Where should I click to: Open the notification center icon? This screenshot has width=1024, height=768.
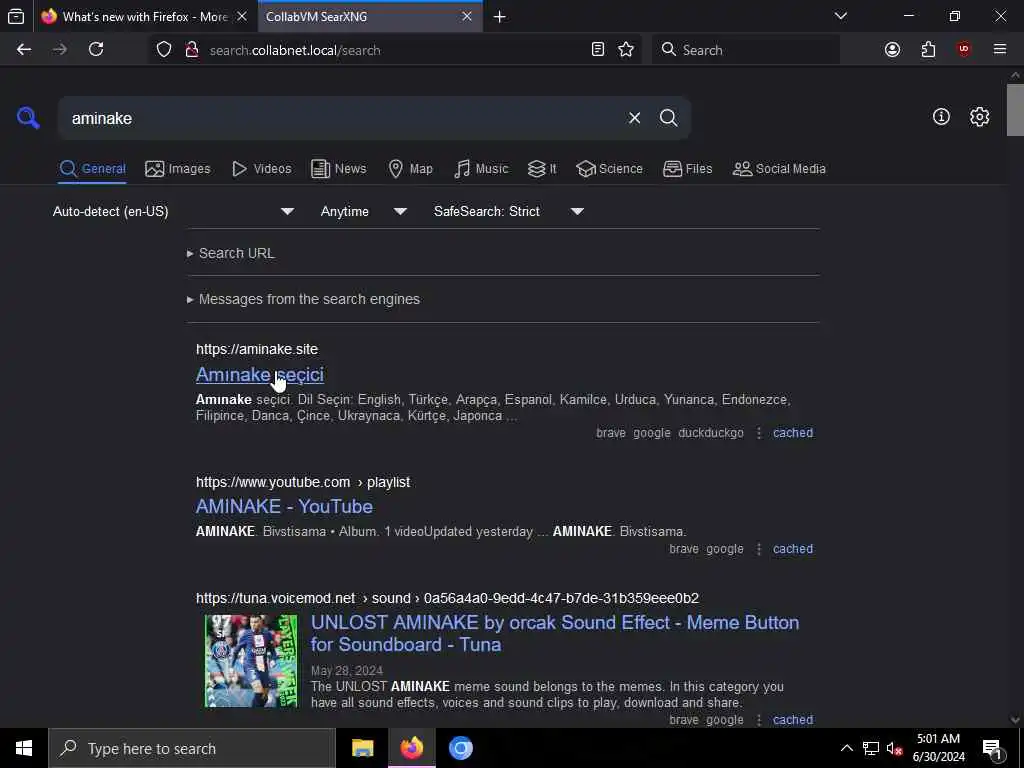pyautogui.click(x=992, y=748)
